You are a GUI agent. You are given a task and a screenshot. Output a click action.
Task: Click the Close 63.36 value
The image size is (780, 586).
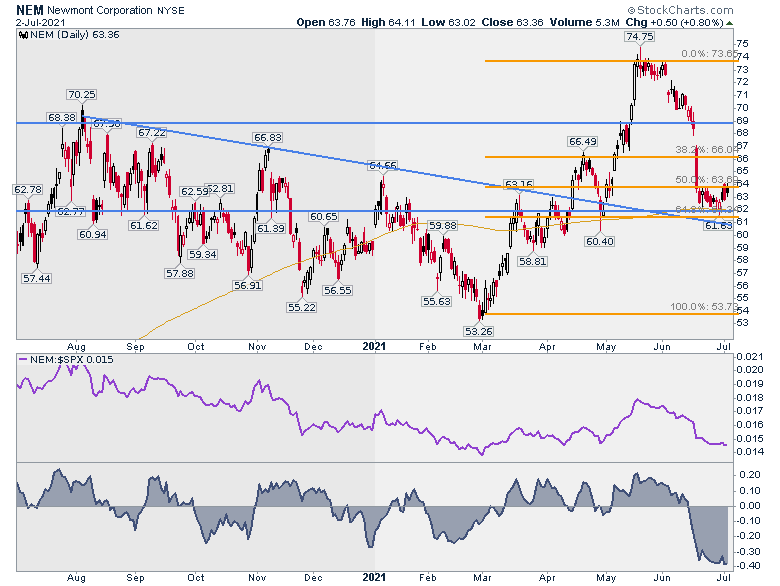pyautogui.click(x=512, y=22)
